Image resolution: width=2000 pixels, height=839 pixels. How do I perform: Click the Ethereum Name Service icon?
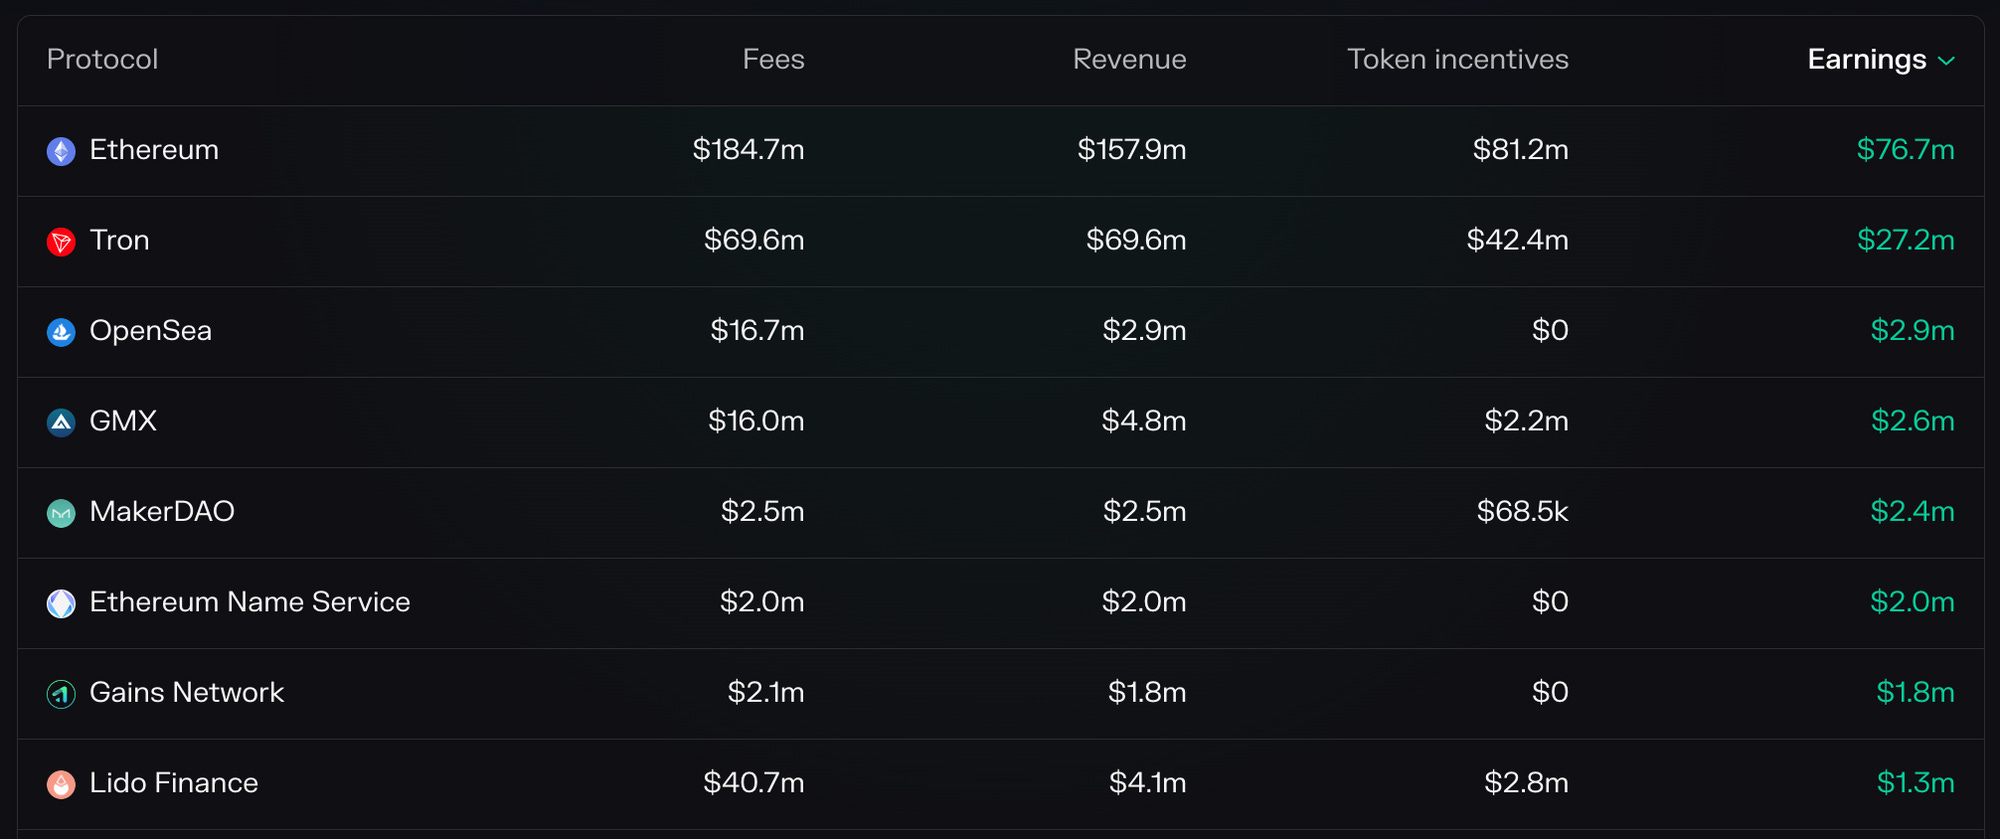[x=61, y=604]
